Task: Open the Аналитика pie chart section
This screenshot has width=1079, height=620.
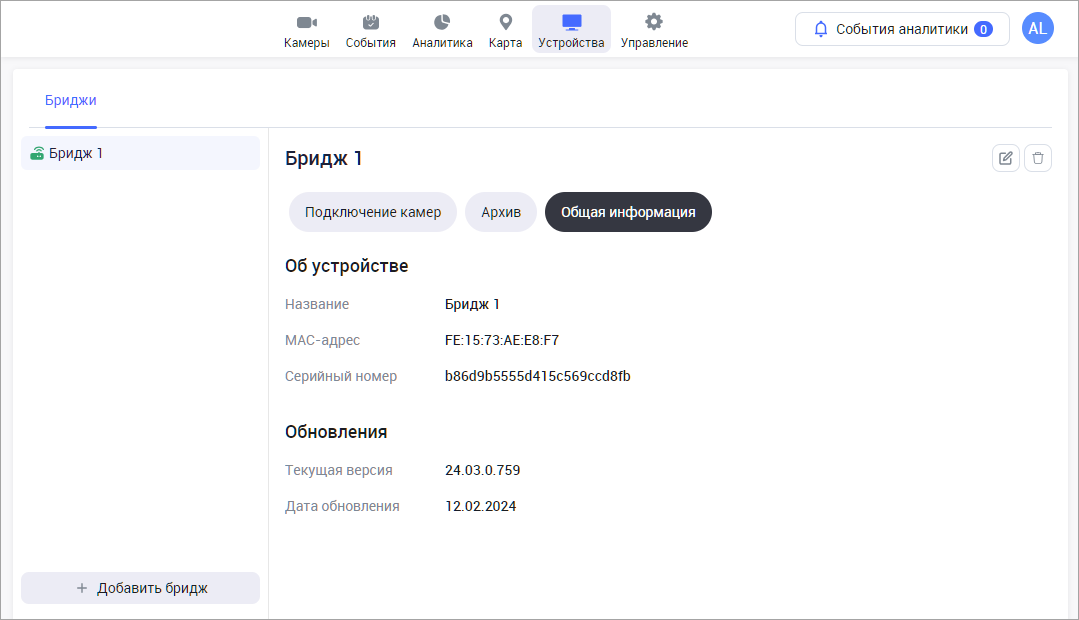Action: 442,31
